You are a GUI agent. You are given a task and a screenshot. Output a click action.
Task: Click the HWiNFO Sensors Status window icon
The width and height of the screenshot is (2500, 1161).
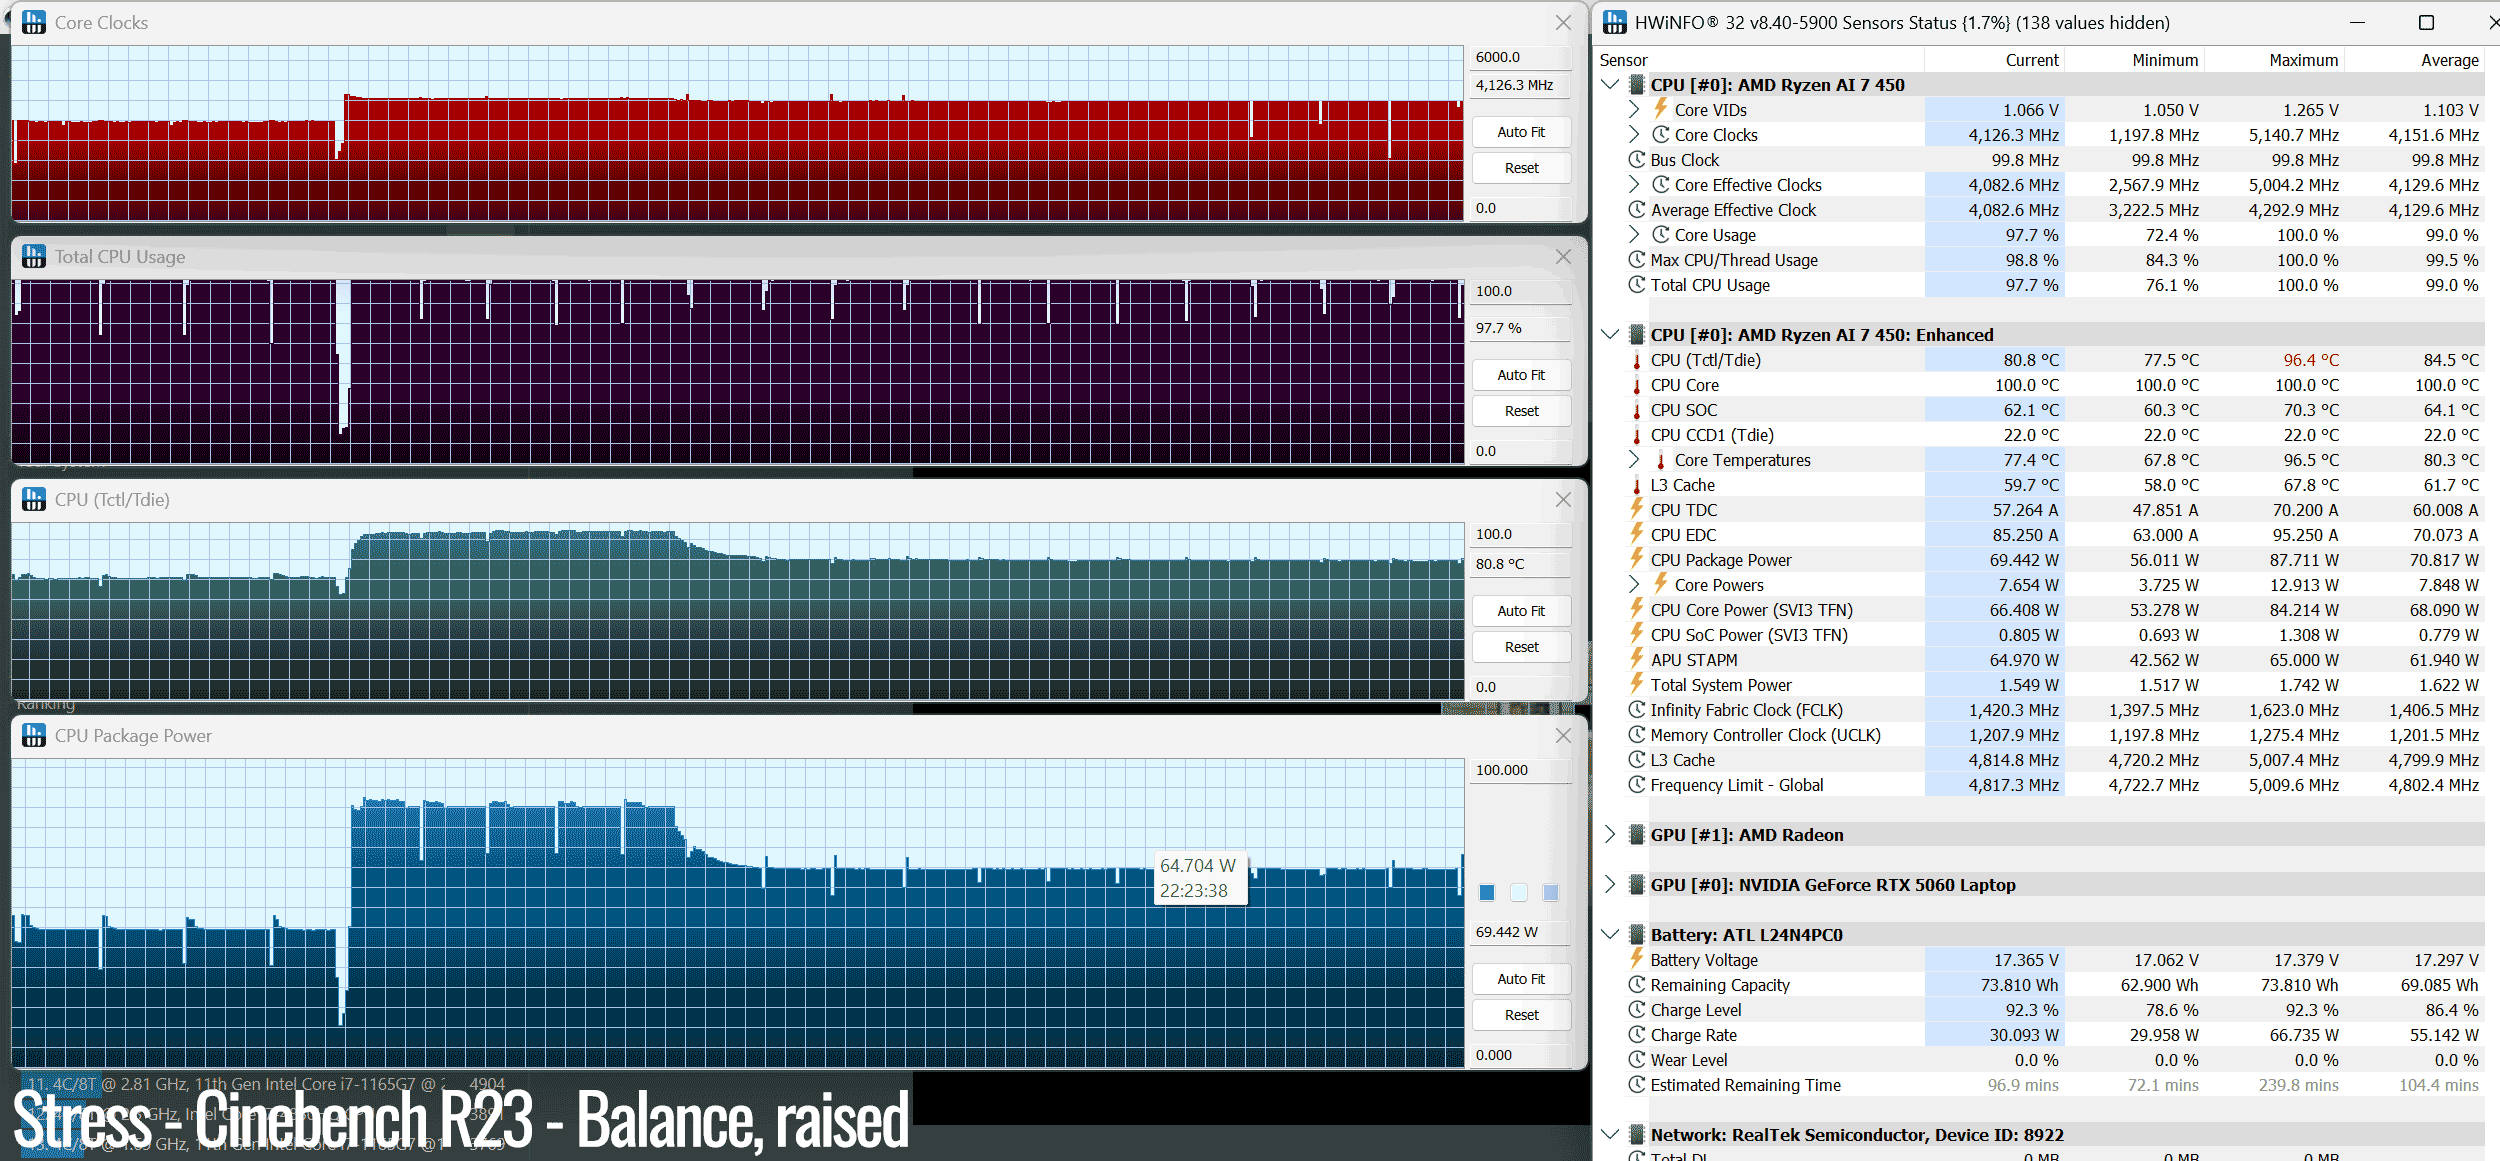[1615, 22]
